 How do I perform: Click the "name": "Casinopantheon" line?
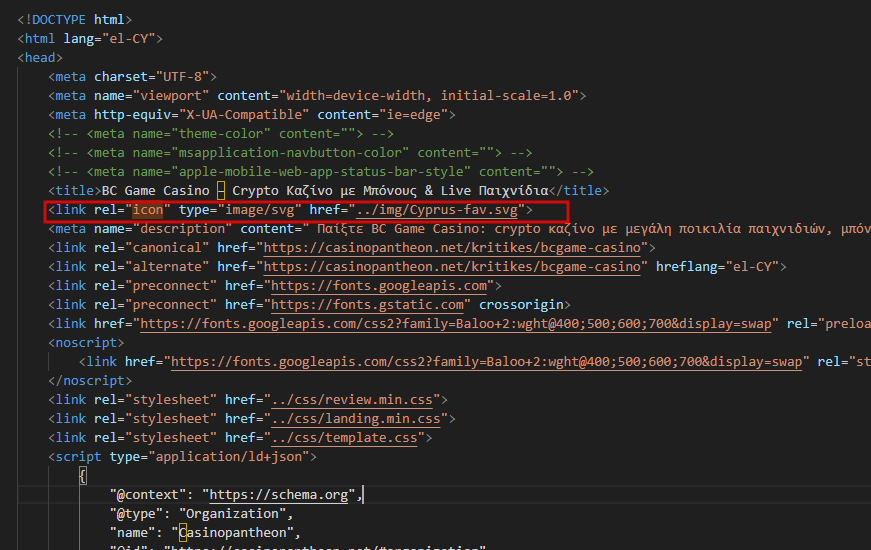(x=205, y=533)
